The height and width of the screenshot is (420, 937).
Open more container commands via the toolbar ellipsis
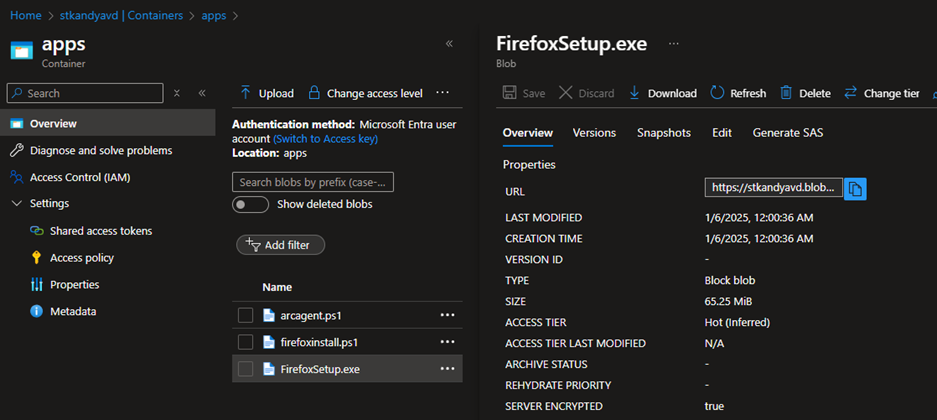point(442,93)
